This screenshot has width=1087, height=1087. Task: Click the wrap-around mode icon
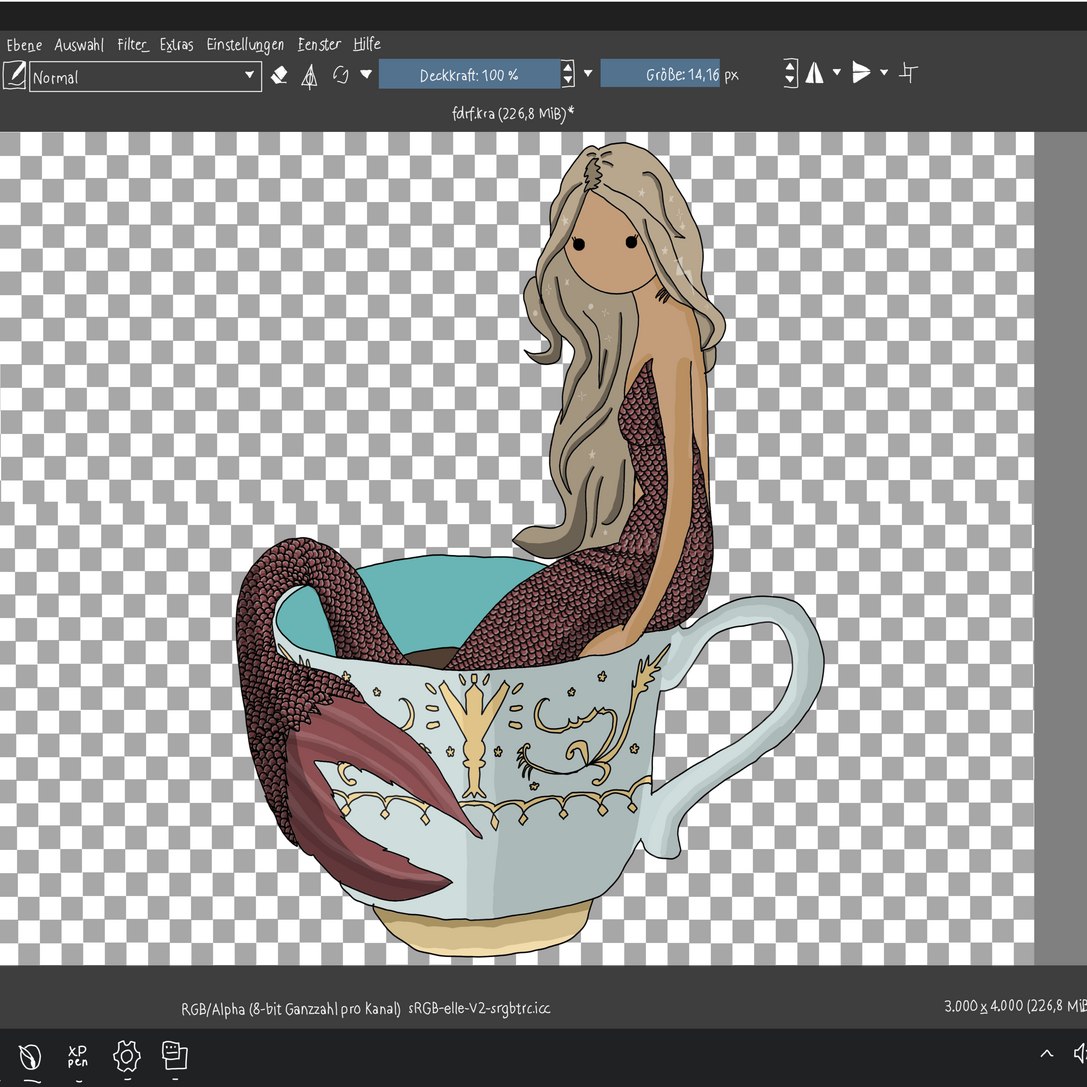(x=909, y=73)
